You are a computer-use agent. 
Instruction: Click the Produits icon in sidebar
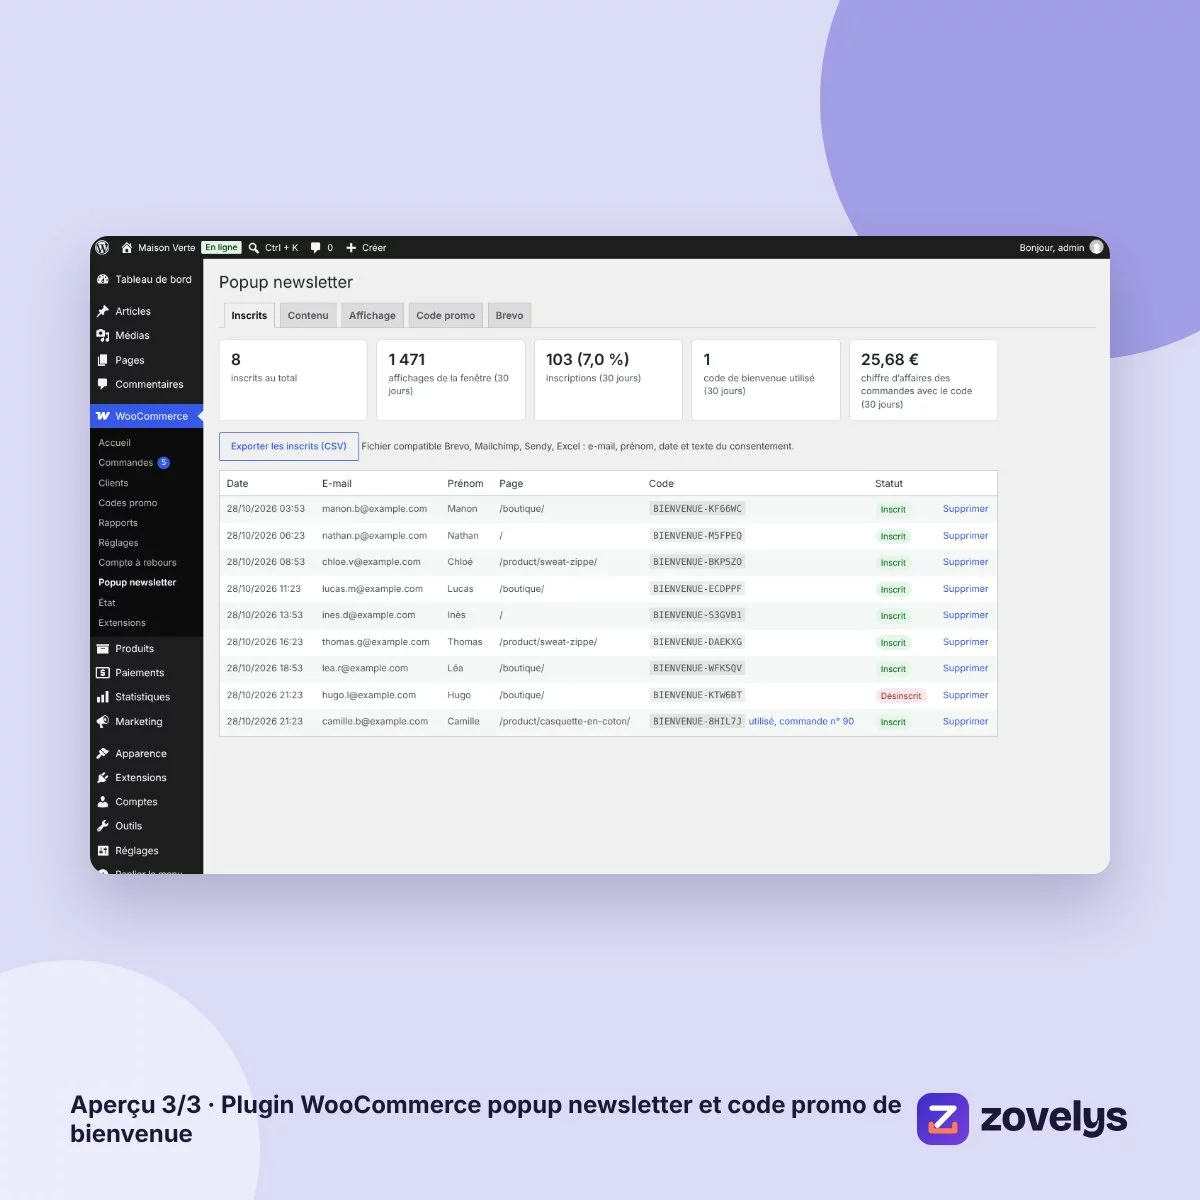(102, 648)
